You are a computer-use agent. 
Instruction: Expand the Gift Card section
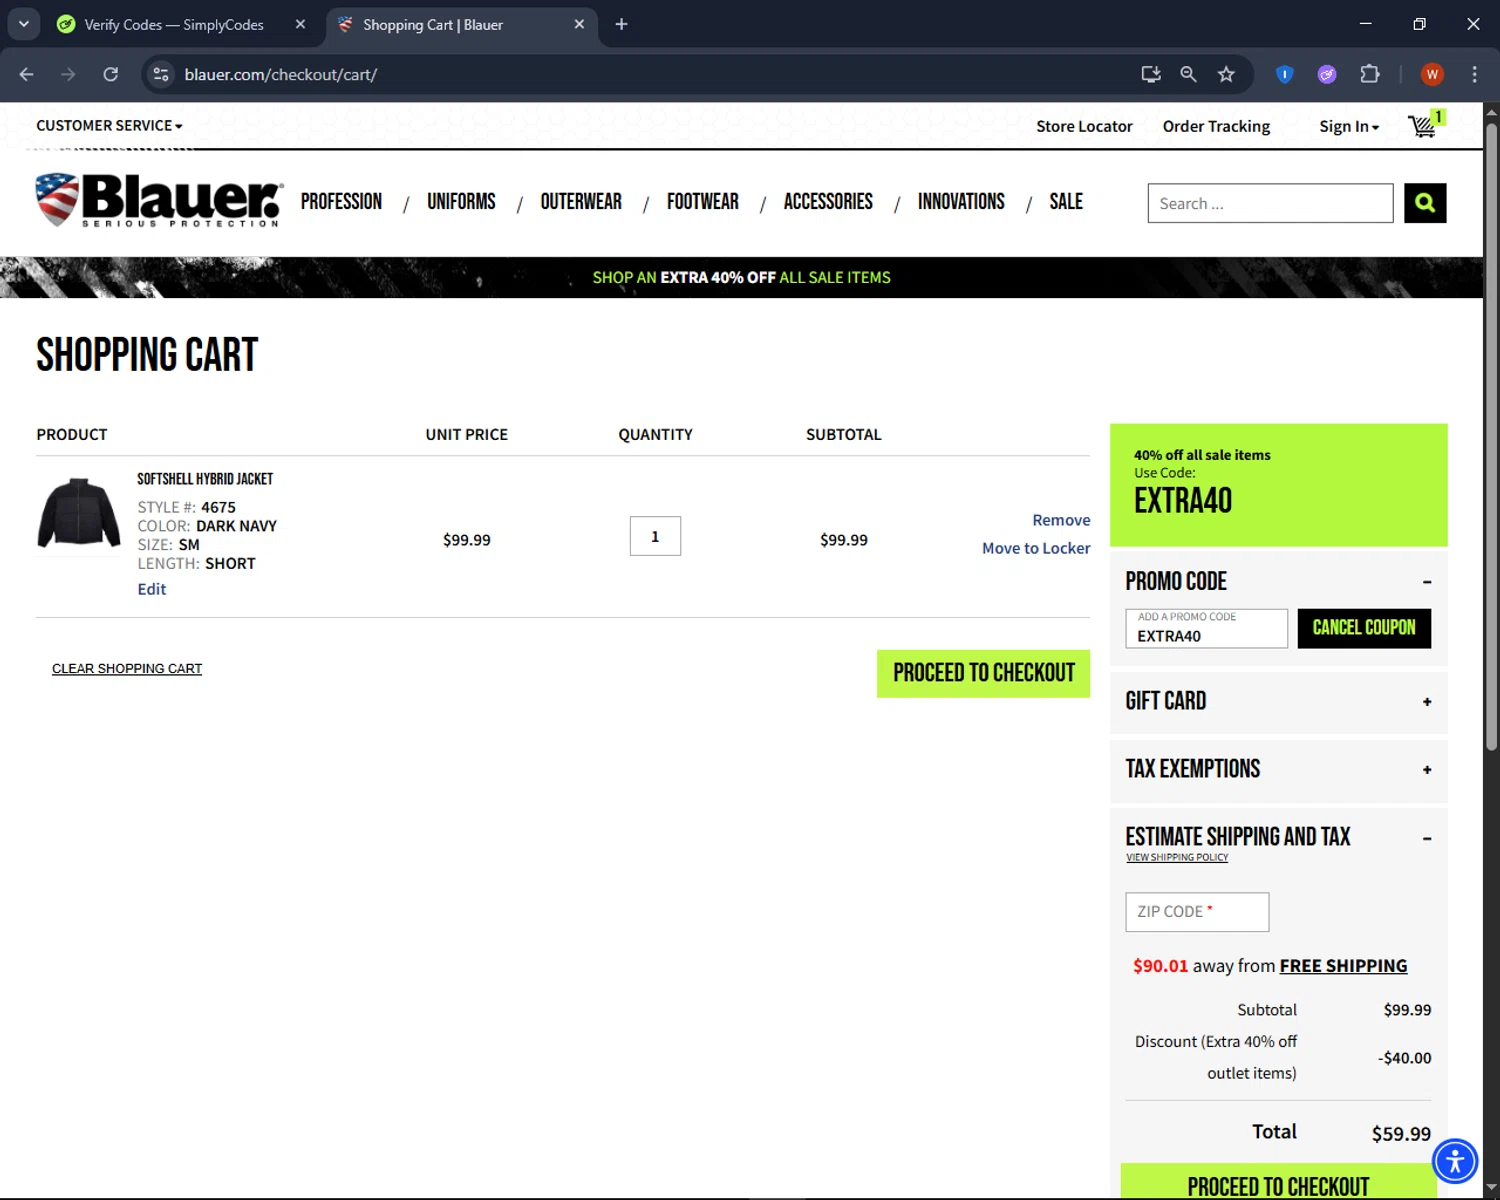click(x=1427, y=702)
